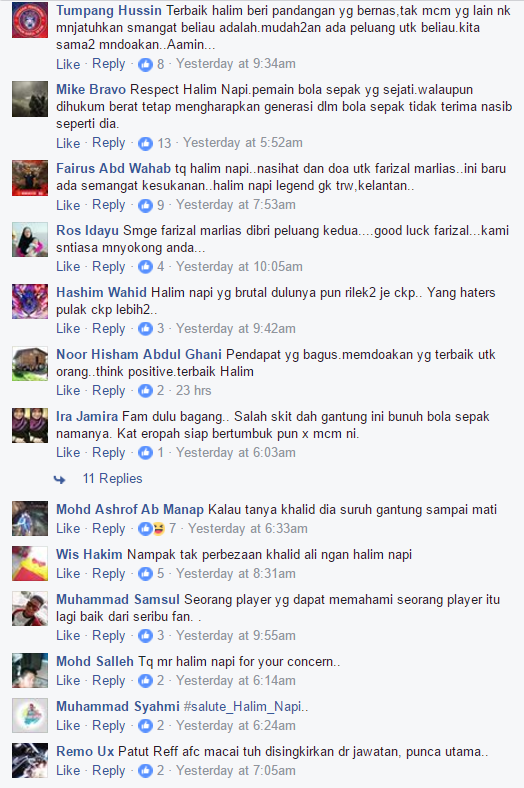Viewport: 524px width, 788px height.
Task: Open Mike Bravo's profile name link
Action: pyautogui.click(x=91, y=89)
